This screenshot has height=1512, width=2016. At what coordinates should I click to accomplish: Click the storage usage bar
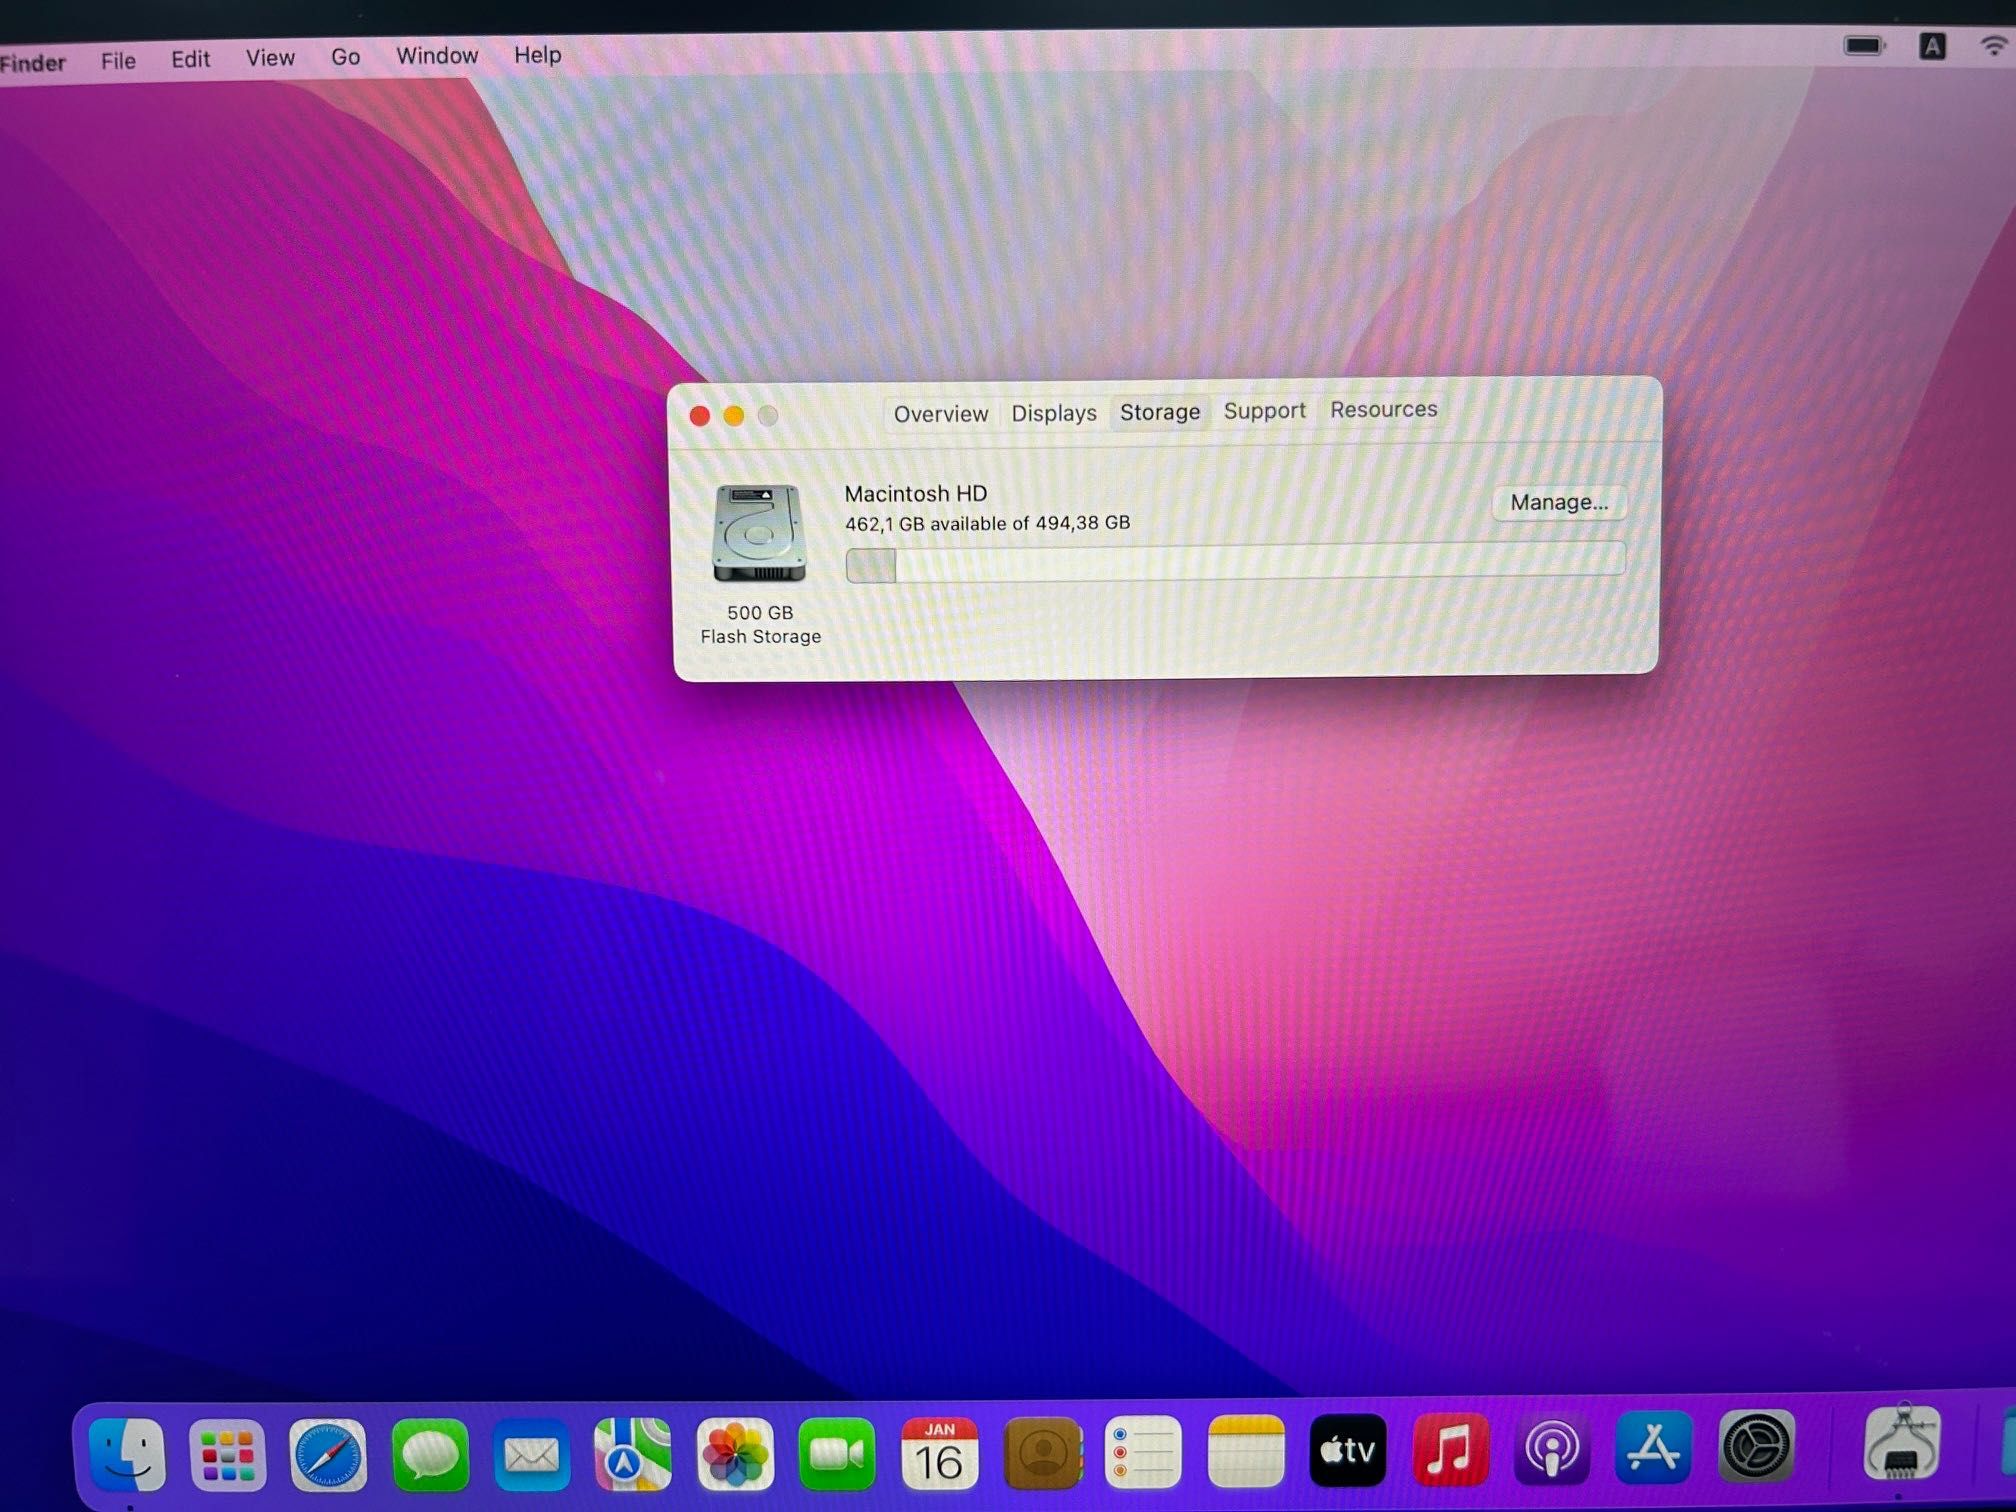click(x=1235, y=562)
